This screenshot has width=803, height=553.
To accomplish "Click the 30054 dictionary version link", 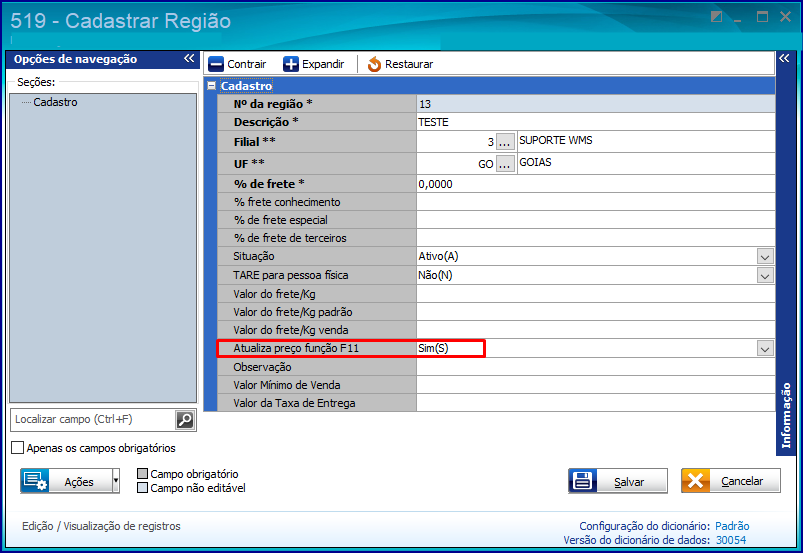I will pyautogui.click(x=731, y=540).
